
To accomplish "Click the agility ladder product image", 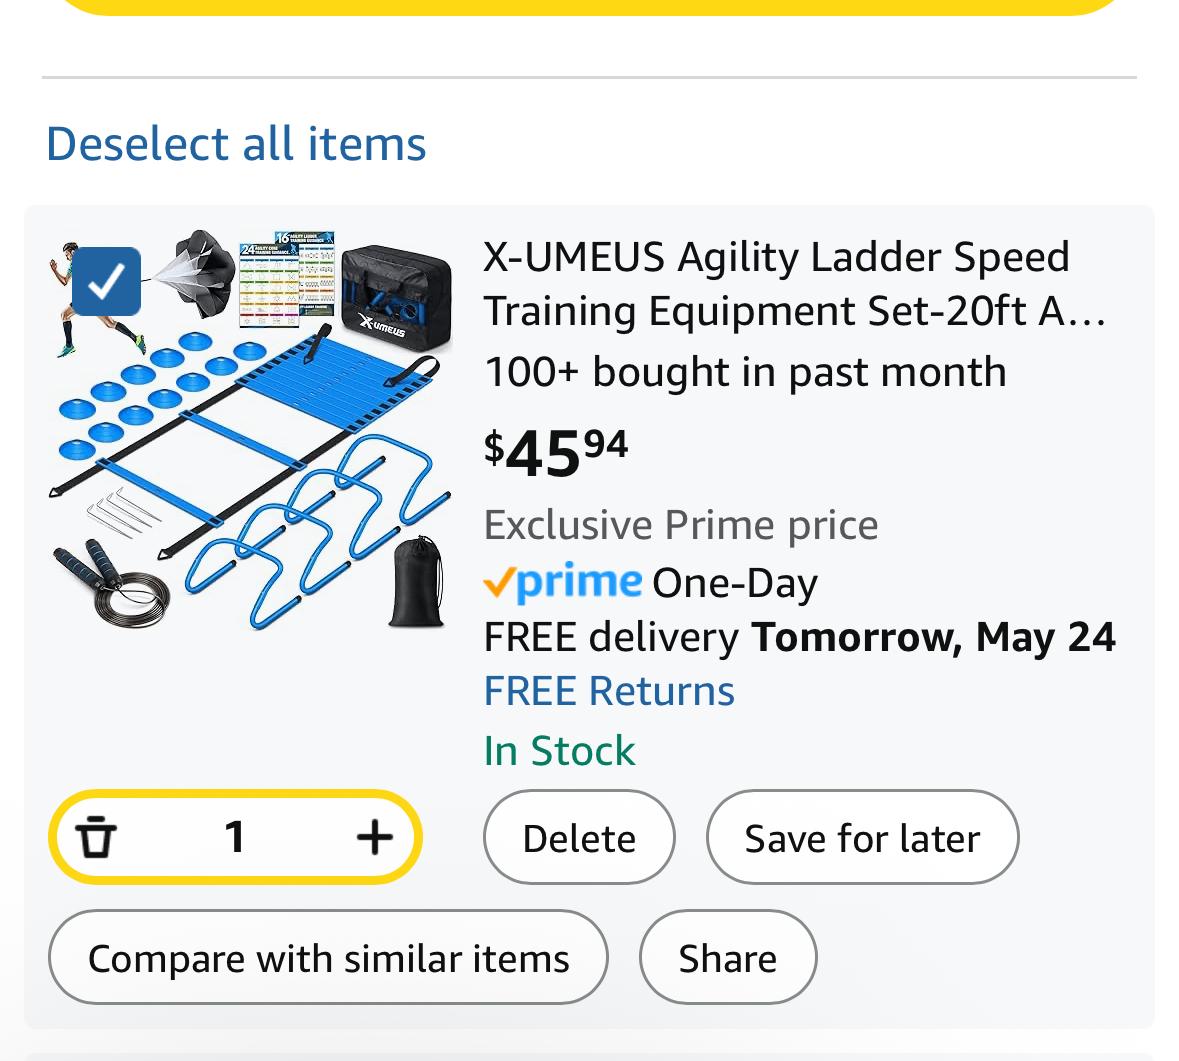I will click(x=251, y=429).
